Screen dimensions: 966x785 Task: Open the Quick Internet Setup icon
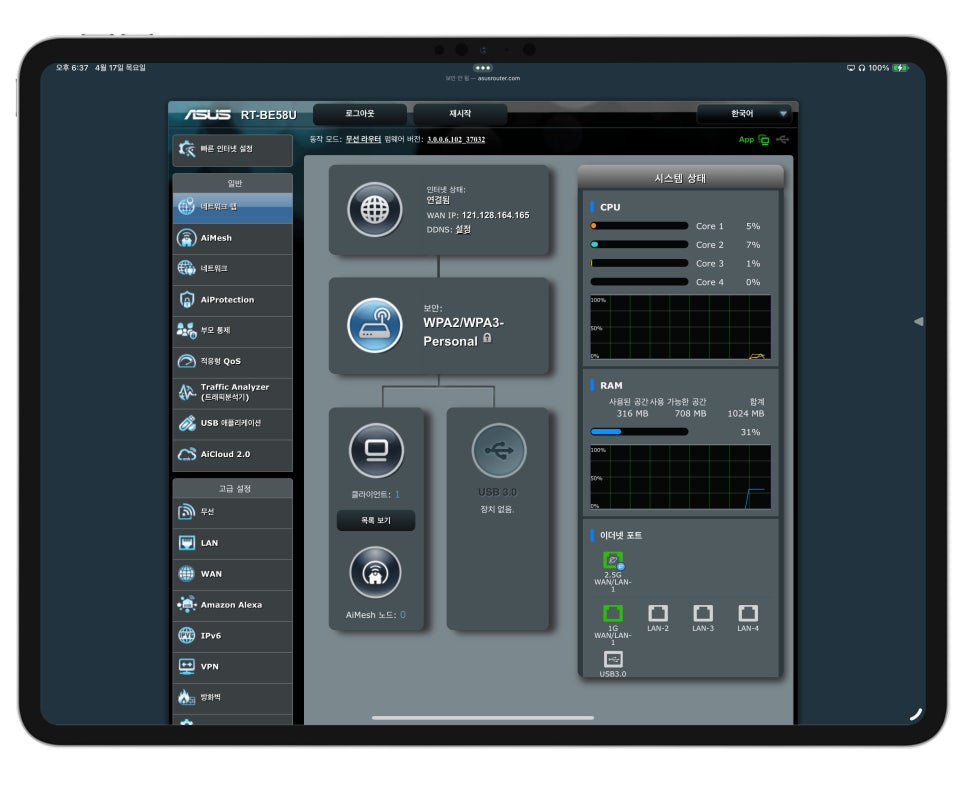pyautogui.click(x=186, y=149)
